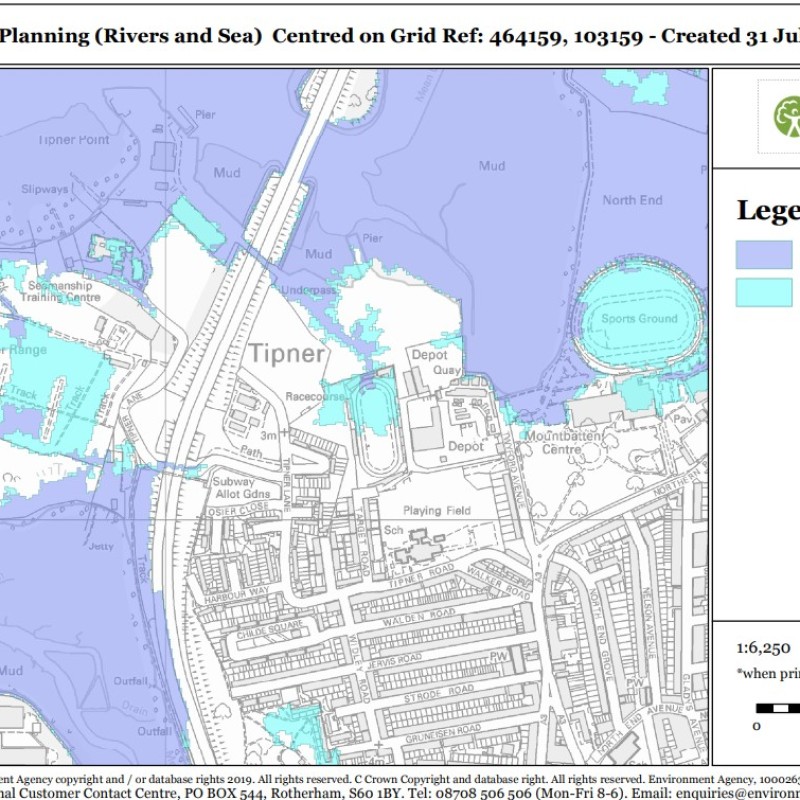The image size is (800, 800).
Task: Select the Racecourse label on the map
Action: click(x=314, y=396)
